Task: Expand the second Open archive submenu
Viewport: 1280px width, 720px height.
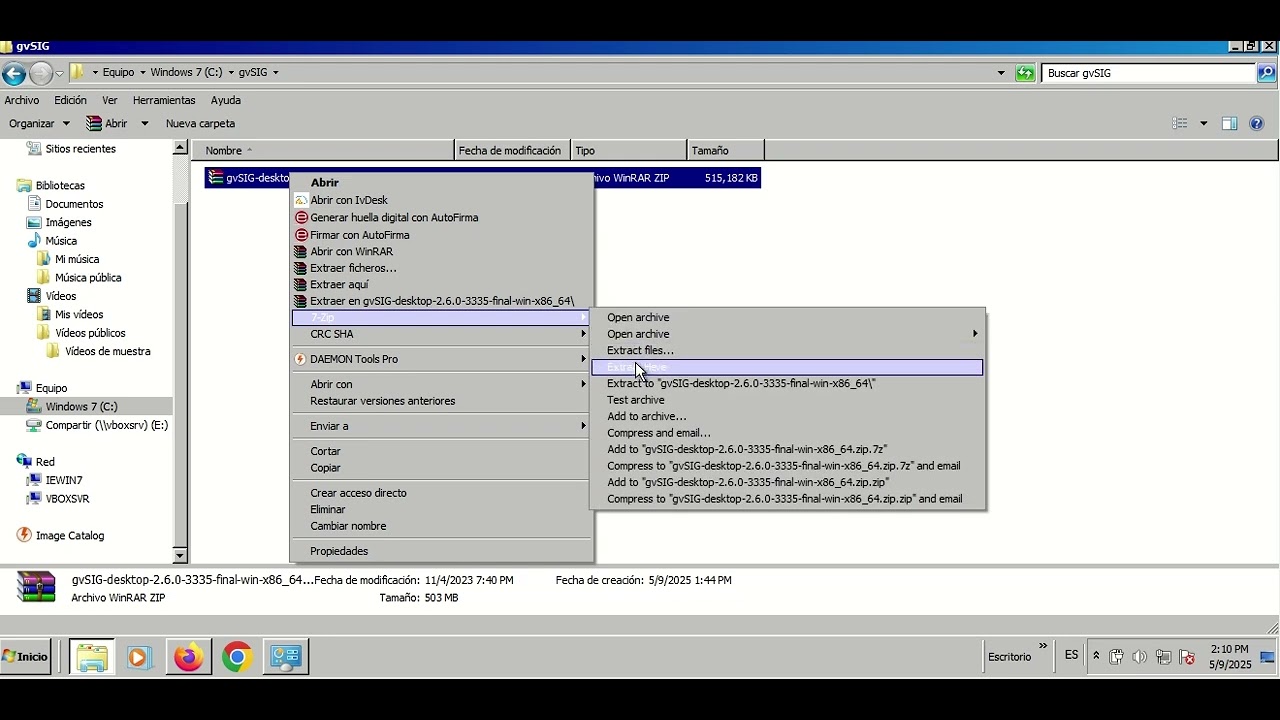Action: tap(974, 334)
